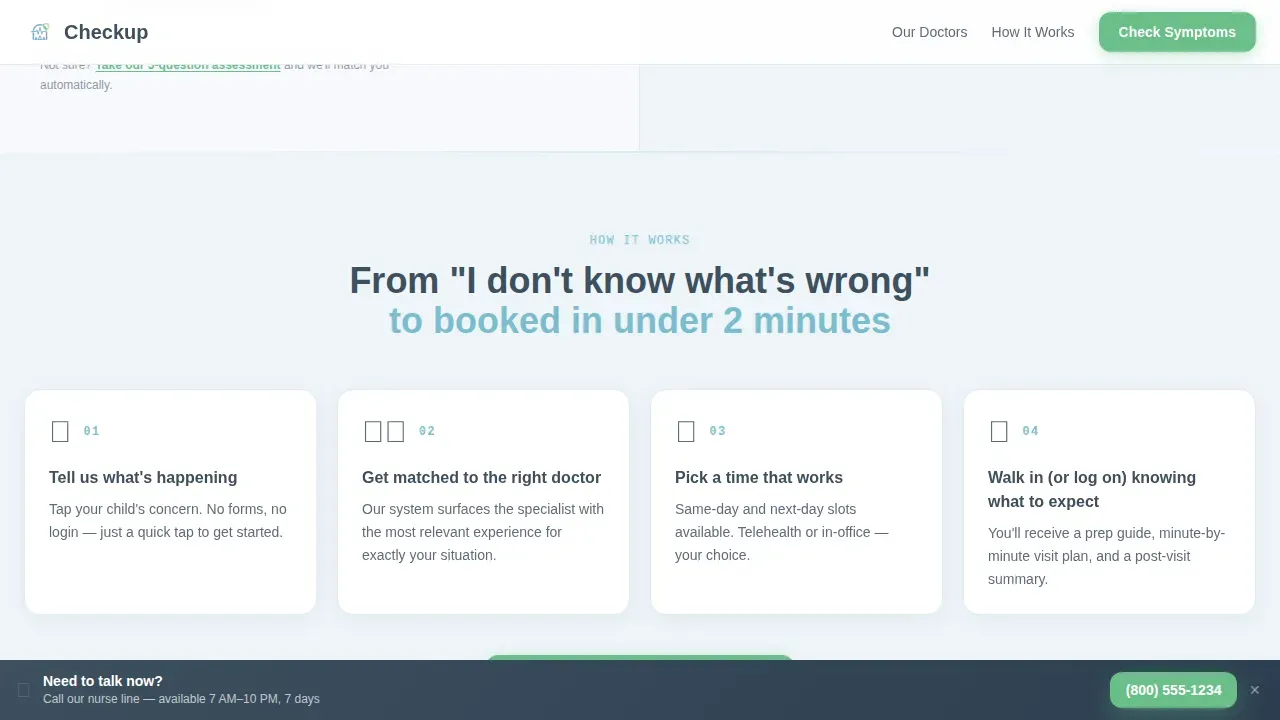
Task: Dismiss the nurse line banner
Action: pyautogui.click(x=1255, y=690)
